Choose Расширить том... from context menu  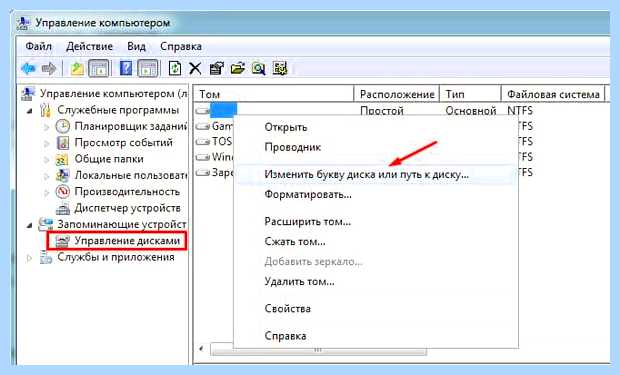click(x=307, y=222)
